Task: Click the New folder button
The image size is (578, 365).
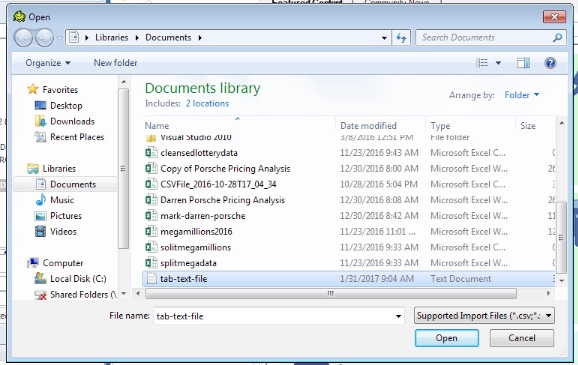Action: click(115, 63)
